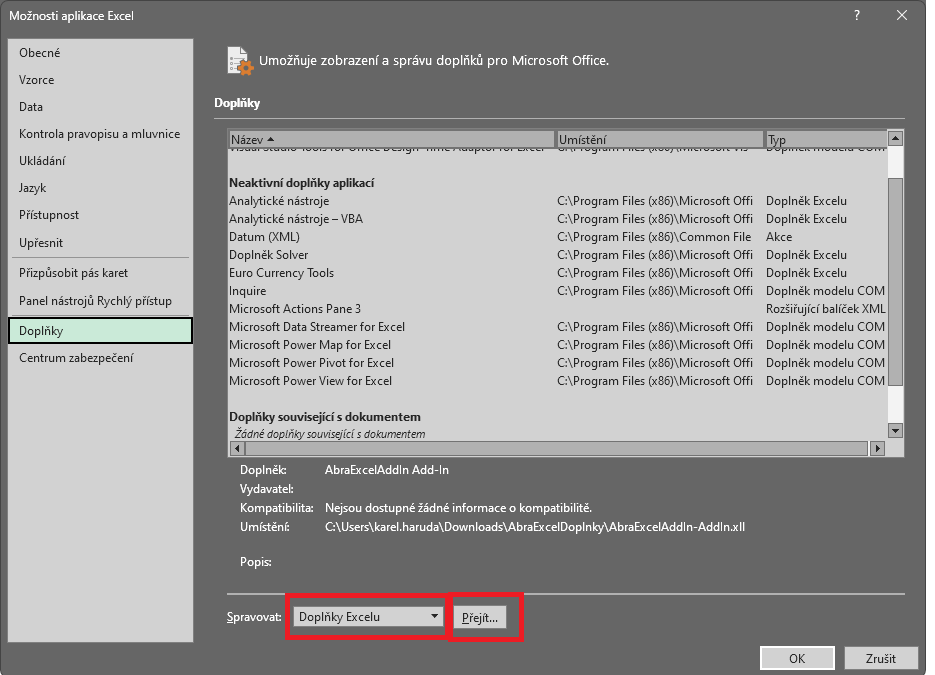
Task: Sort add-ins by Typ column header
Action: (x=826, y=140)
